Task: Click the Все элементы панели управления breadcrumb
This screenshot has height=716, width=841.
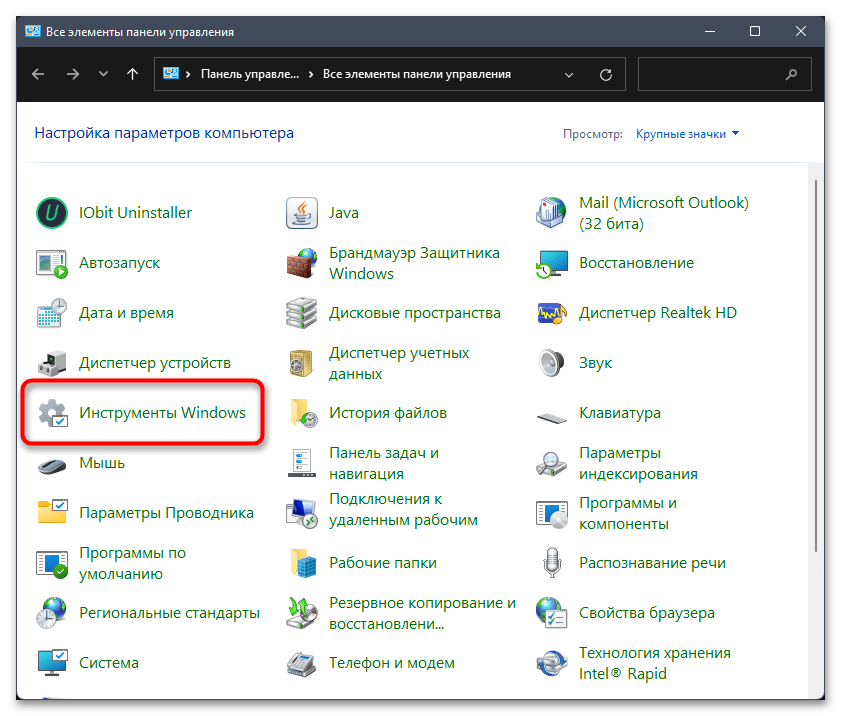Action: (x=417, y=74)
